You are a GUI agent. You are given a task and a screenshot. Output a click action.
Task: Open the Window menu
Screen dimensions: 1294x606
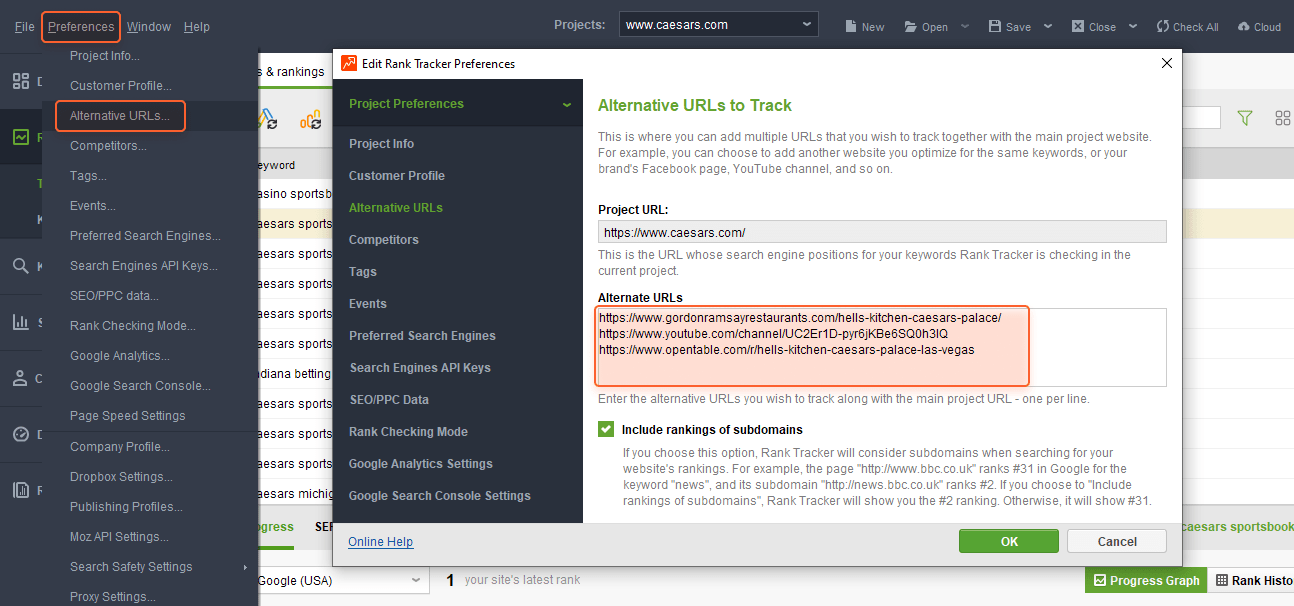(x=149, y=27)
